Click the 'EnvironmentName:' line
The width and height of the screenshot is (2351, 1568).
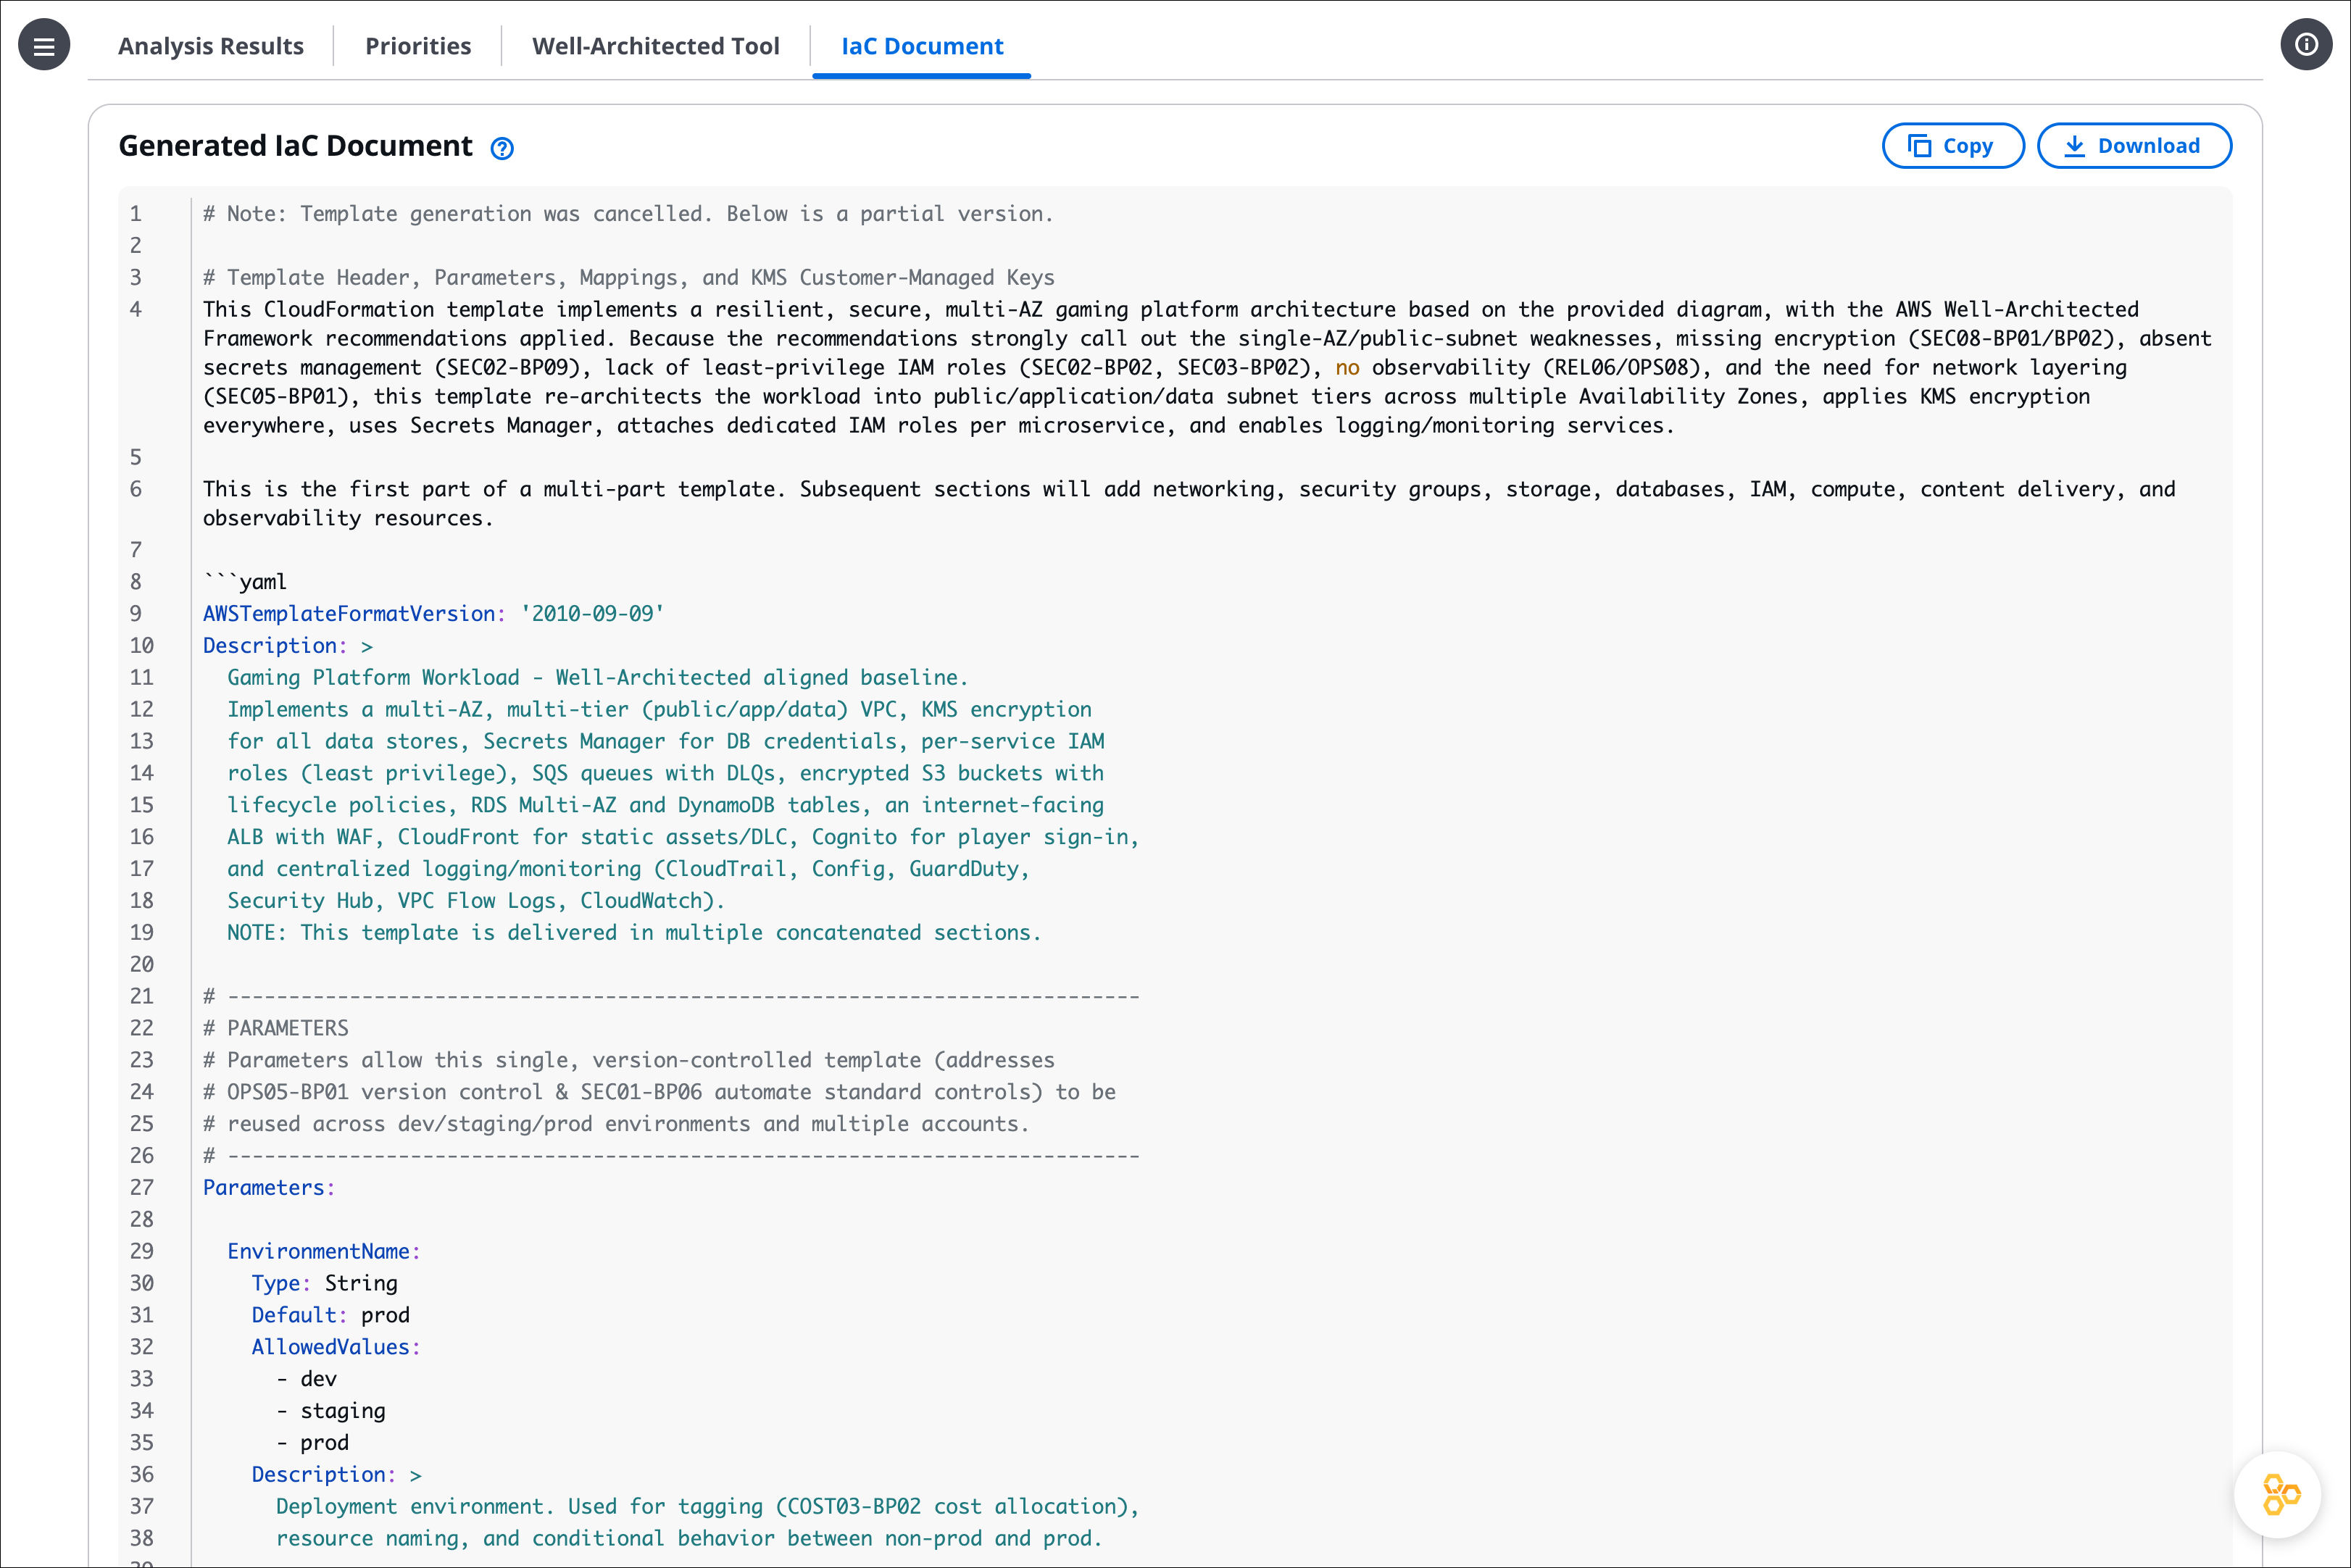tap(324, 1252)
